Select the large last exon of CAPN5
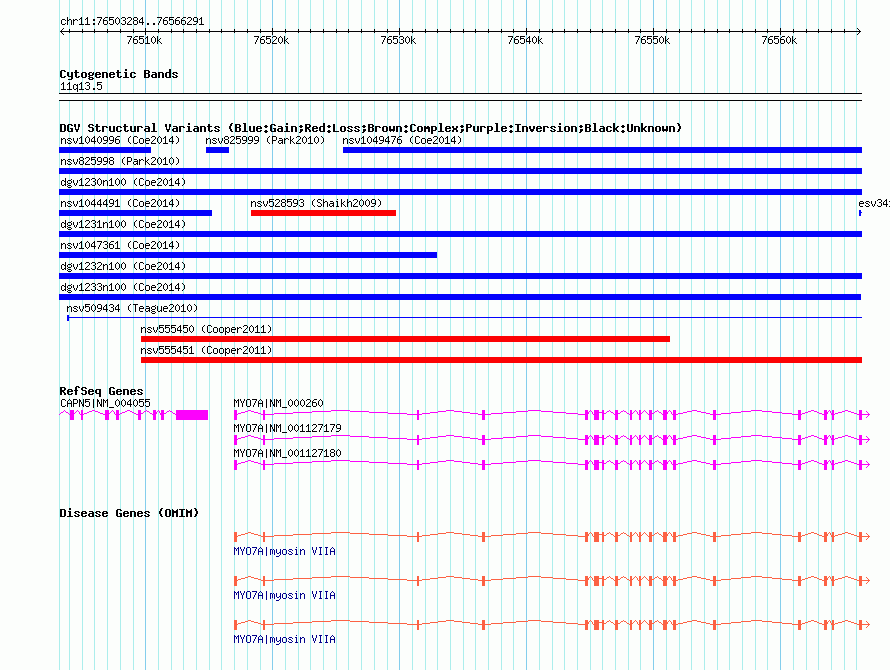The width and height of the screenshot is (890, 670). click(x=192, y=415)
